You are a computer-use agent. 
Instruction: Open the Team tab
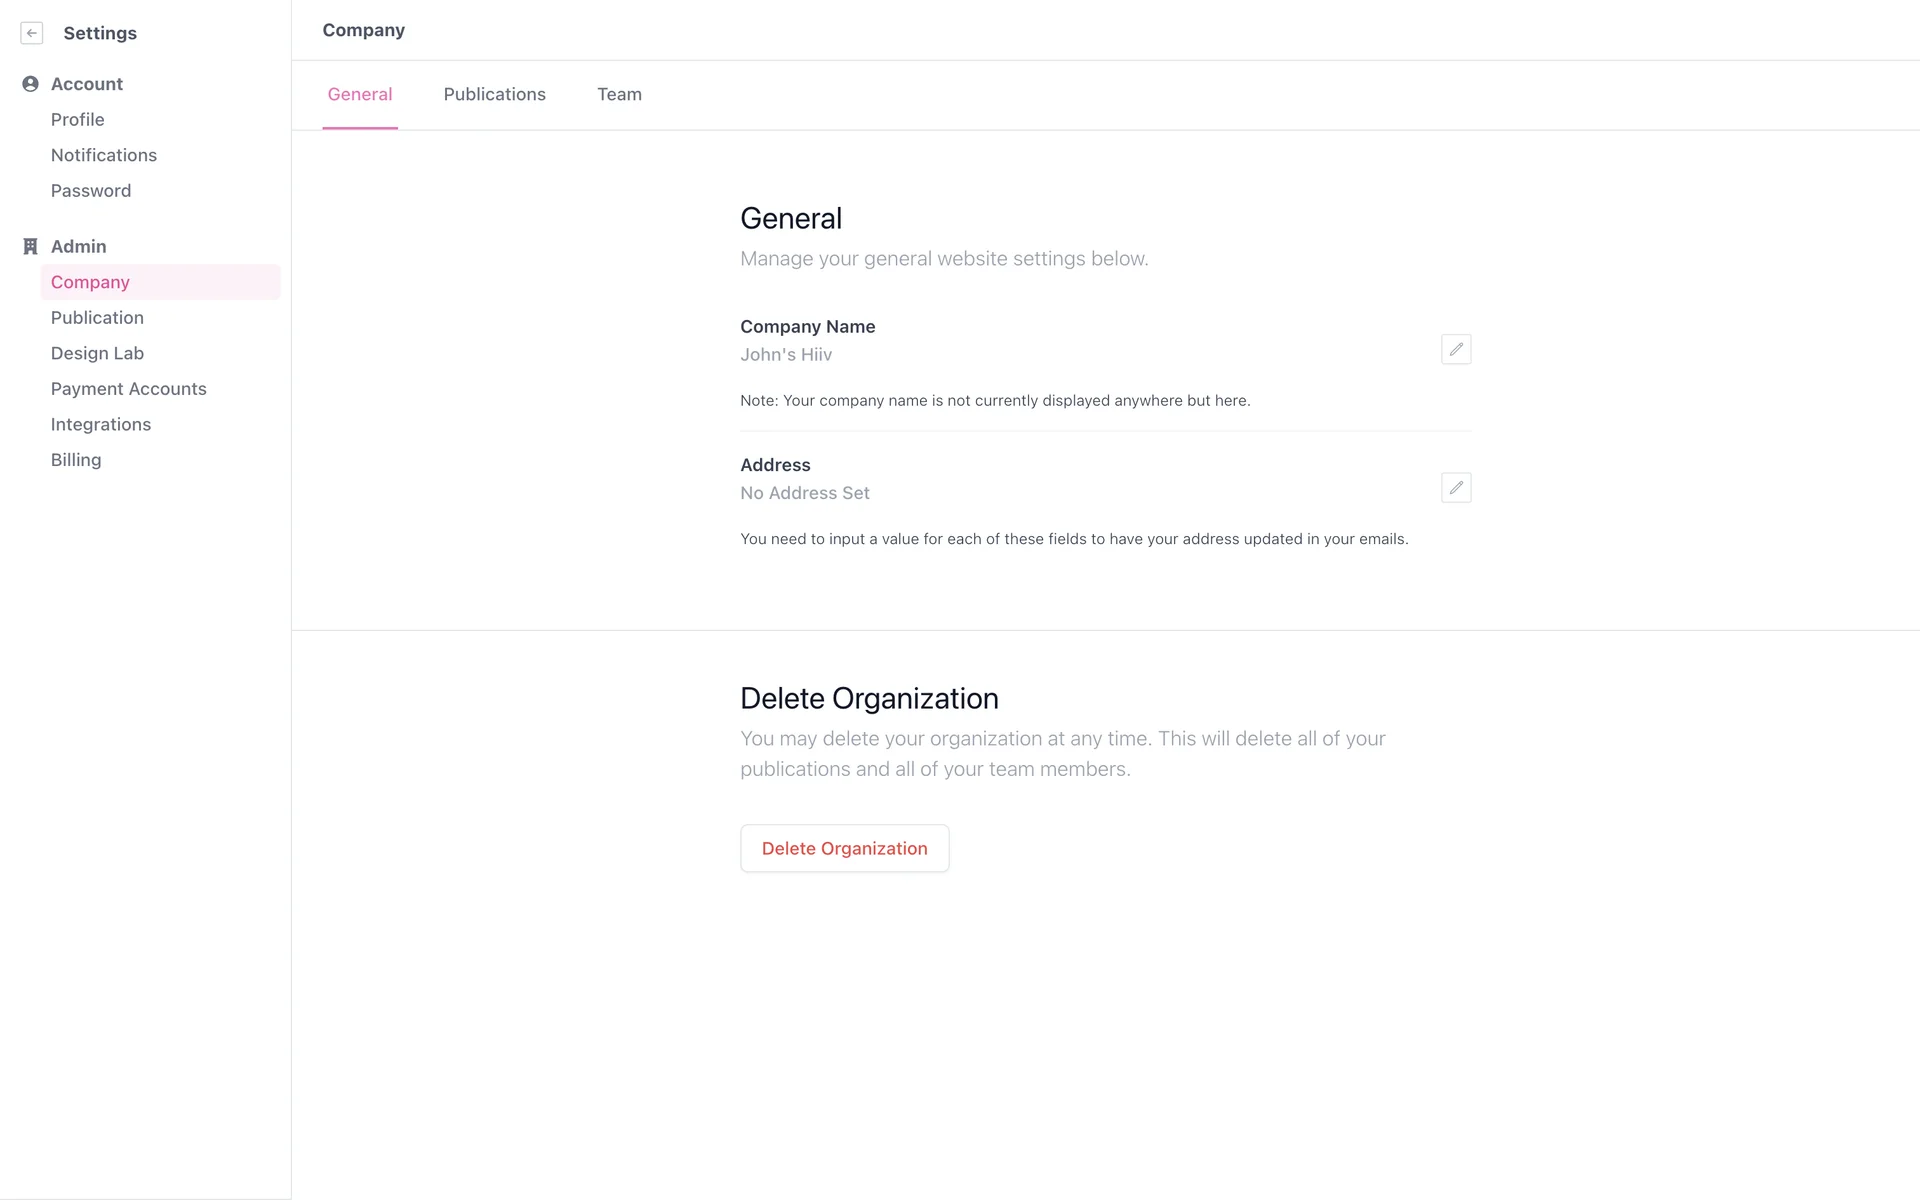pyautogui.click(x=619, y=94)
